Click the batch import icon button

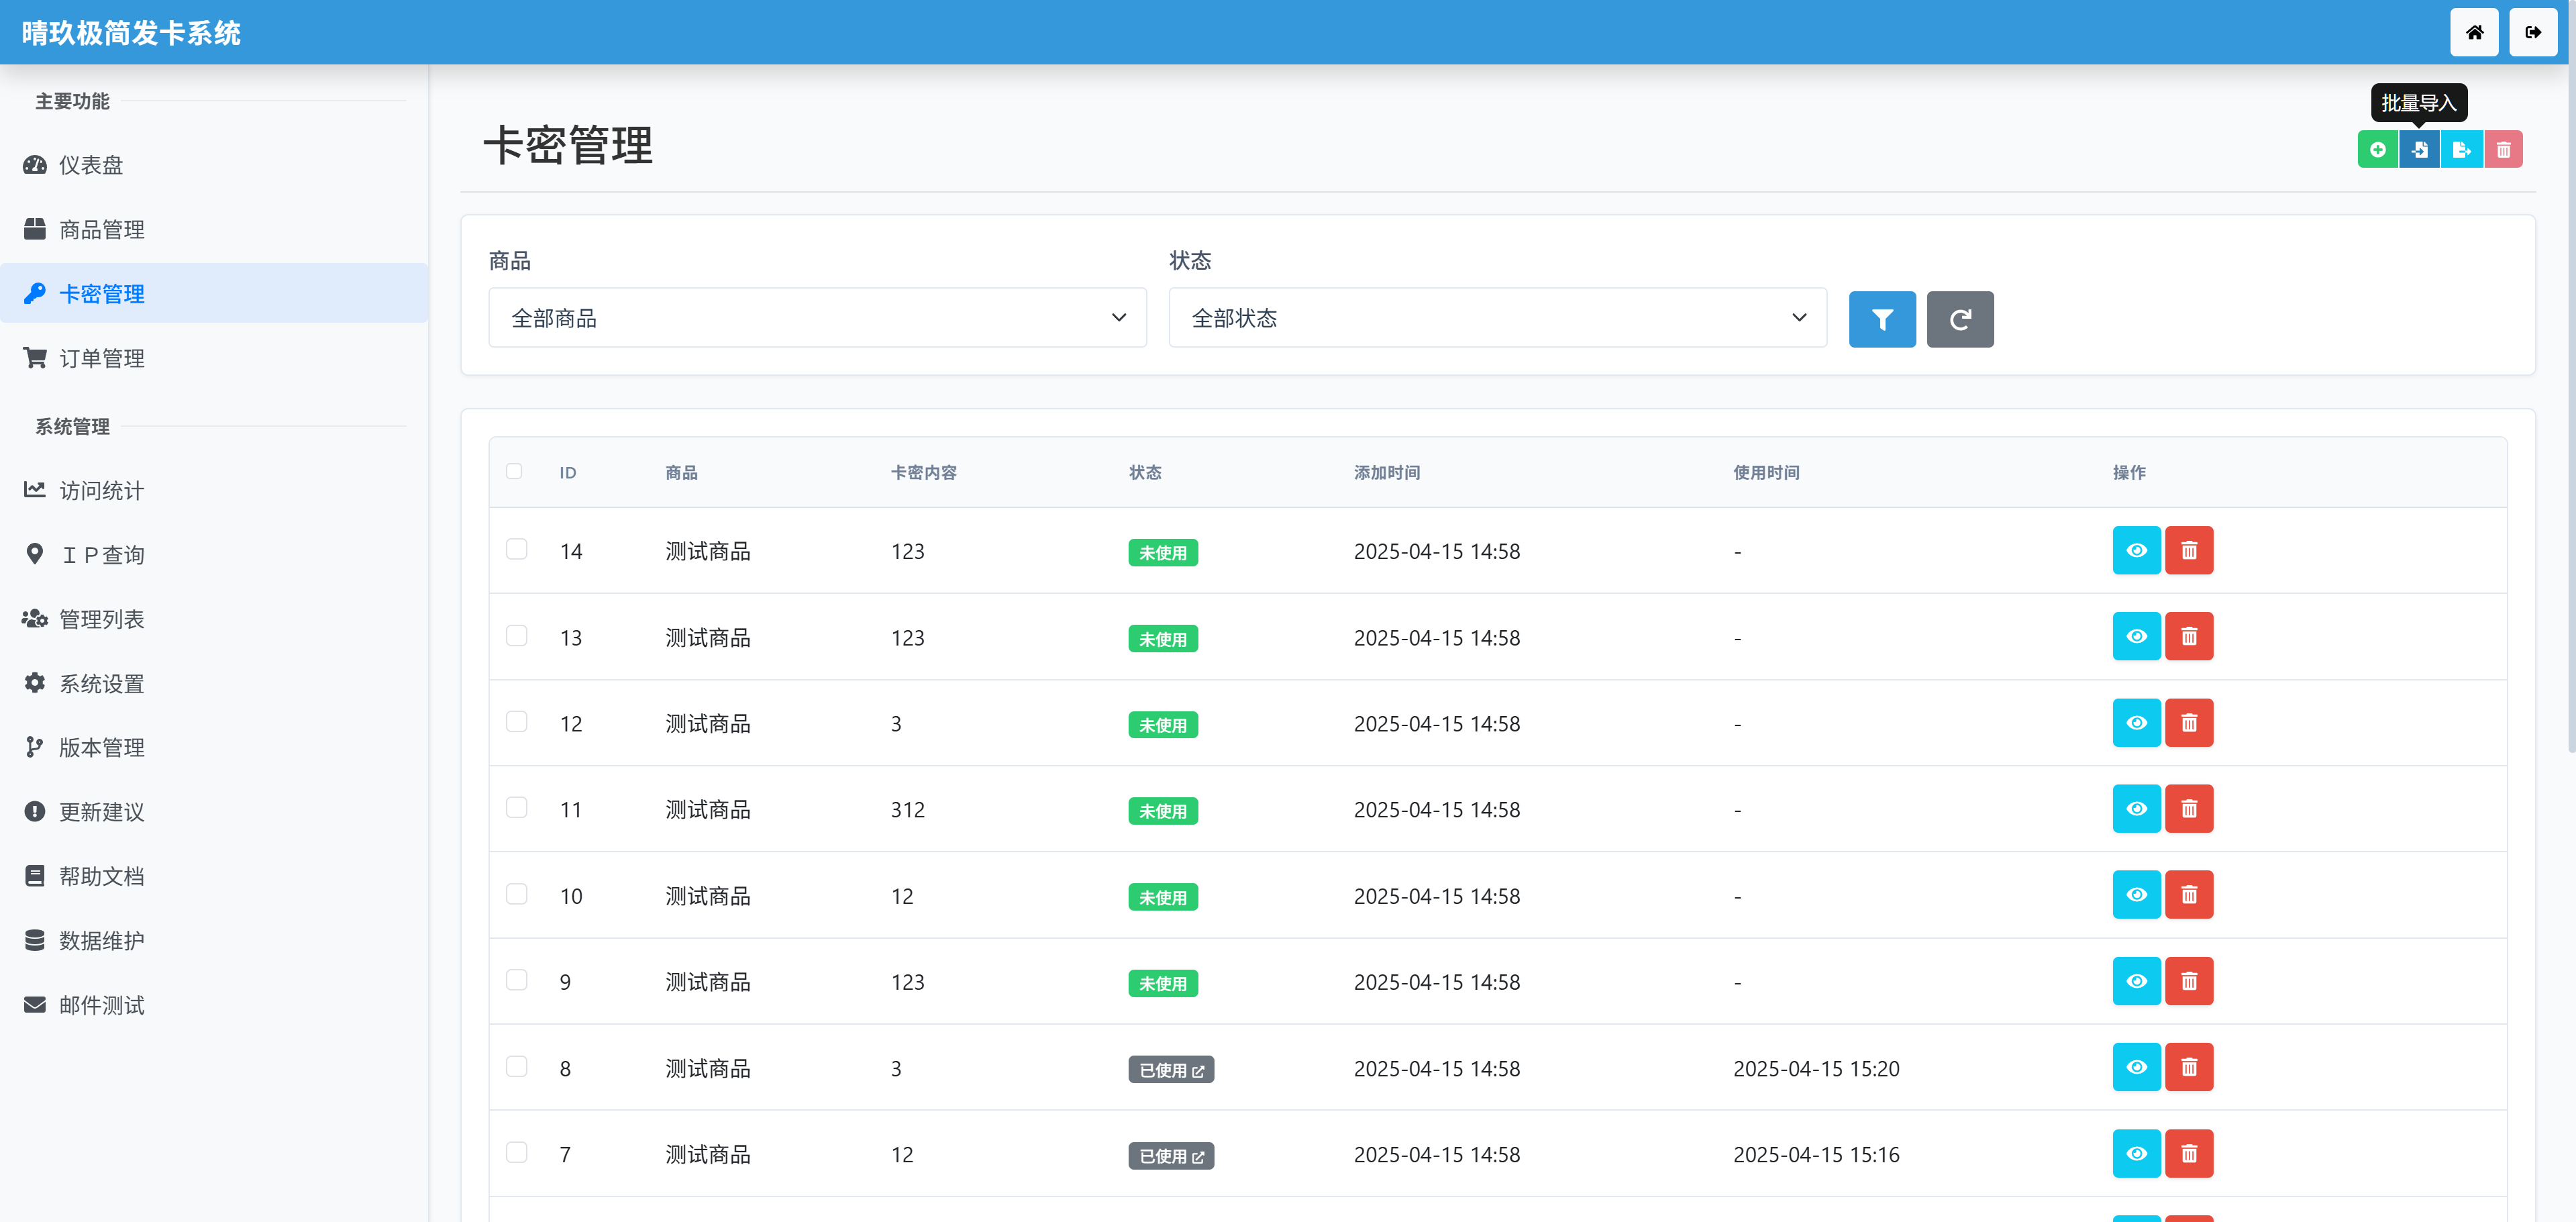pos(2419,150)
